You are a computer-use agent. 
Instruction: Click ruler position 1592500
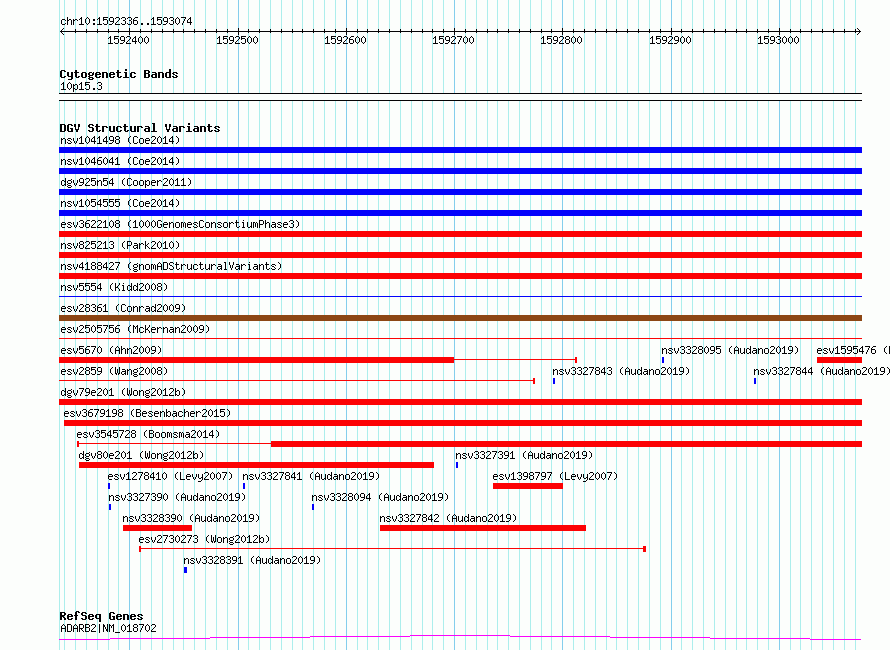click(237, 40)
